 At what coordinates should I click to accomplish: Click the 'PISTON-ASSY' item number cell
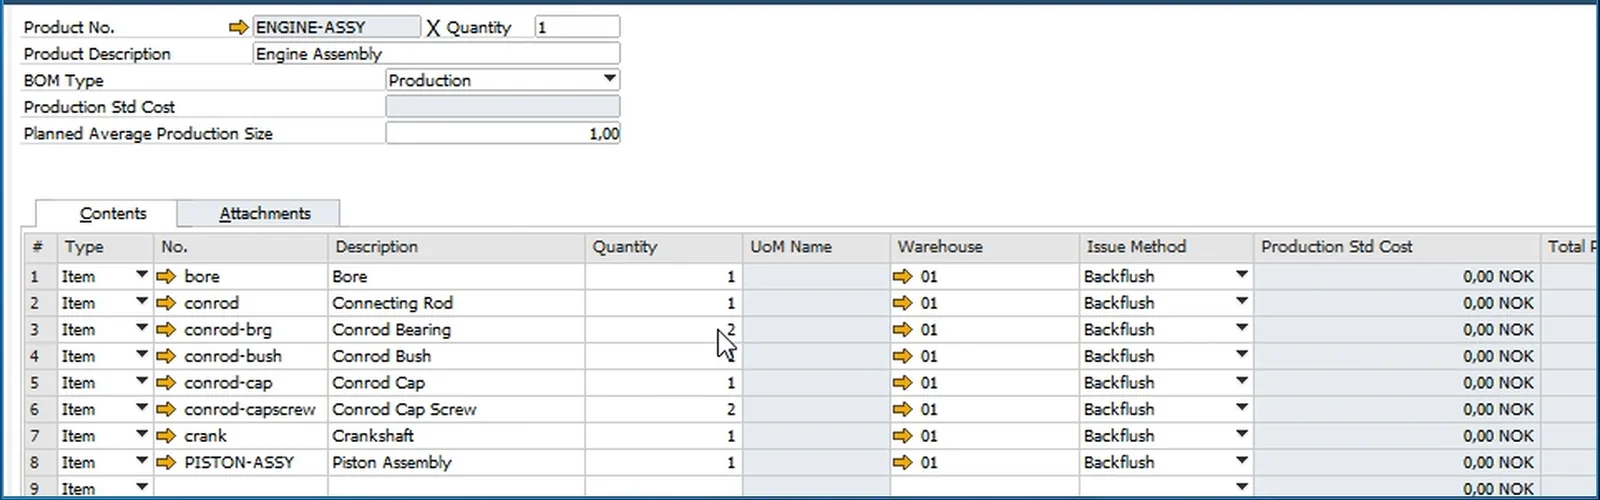pyautogui.click(x=241, y=462)
